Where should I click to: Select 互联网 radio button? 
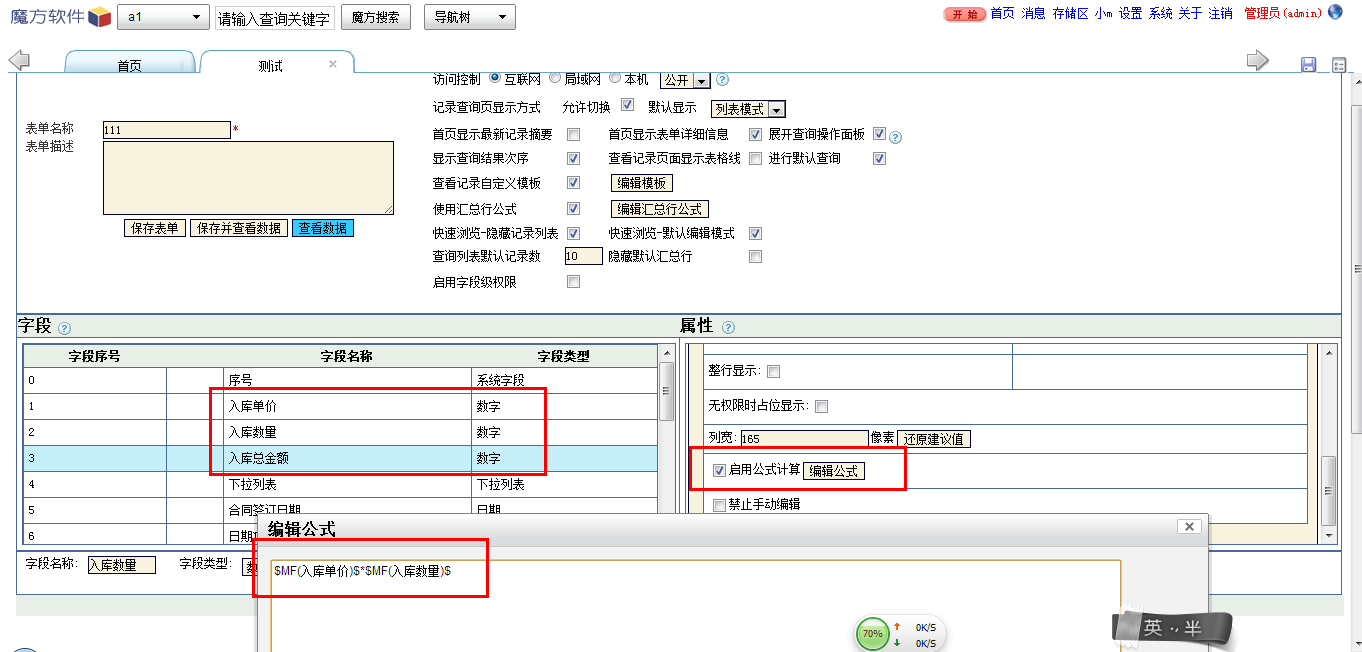495,79
